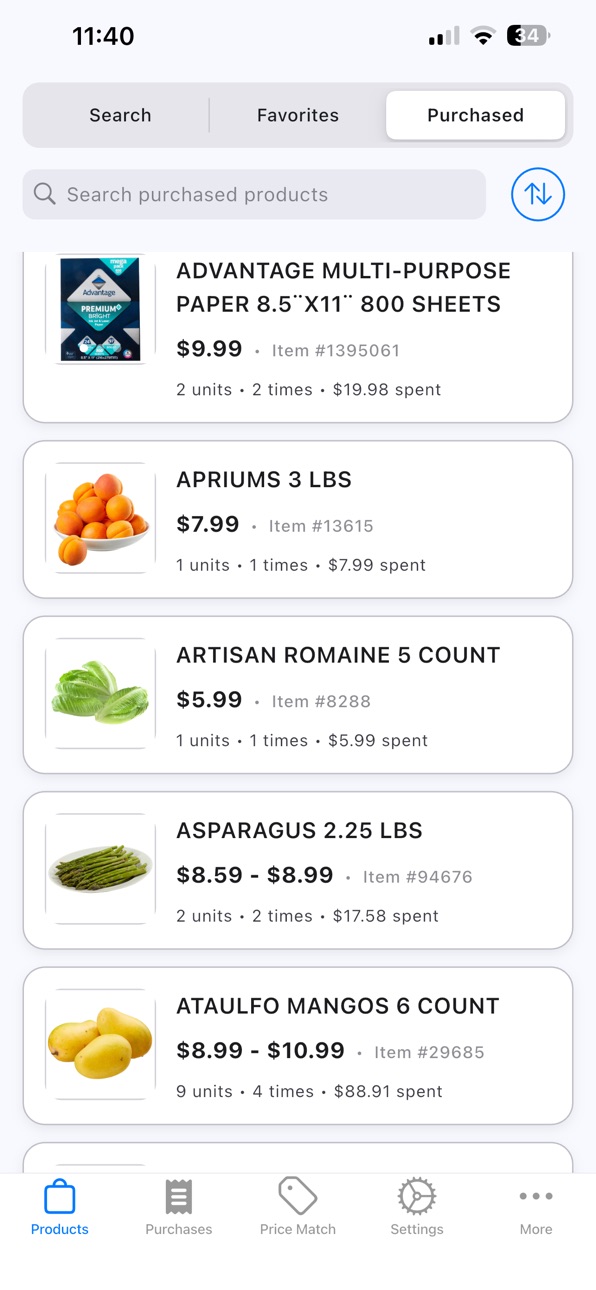Check the battery status indicator

pos(529,36)
